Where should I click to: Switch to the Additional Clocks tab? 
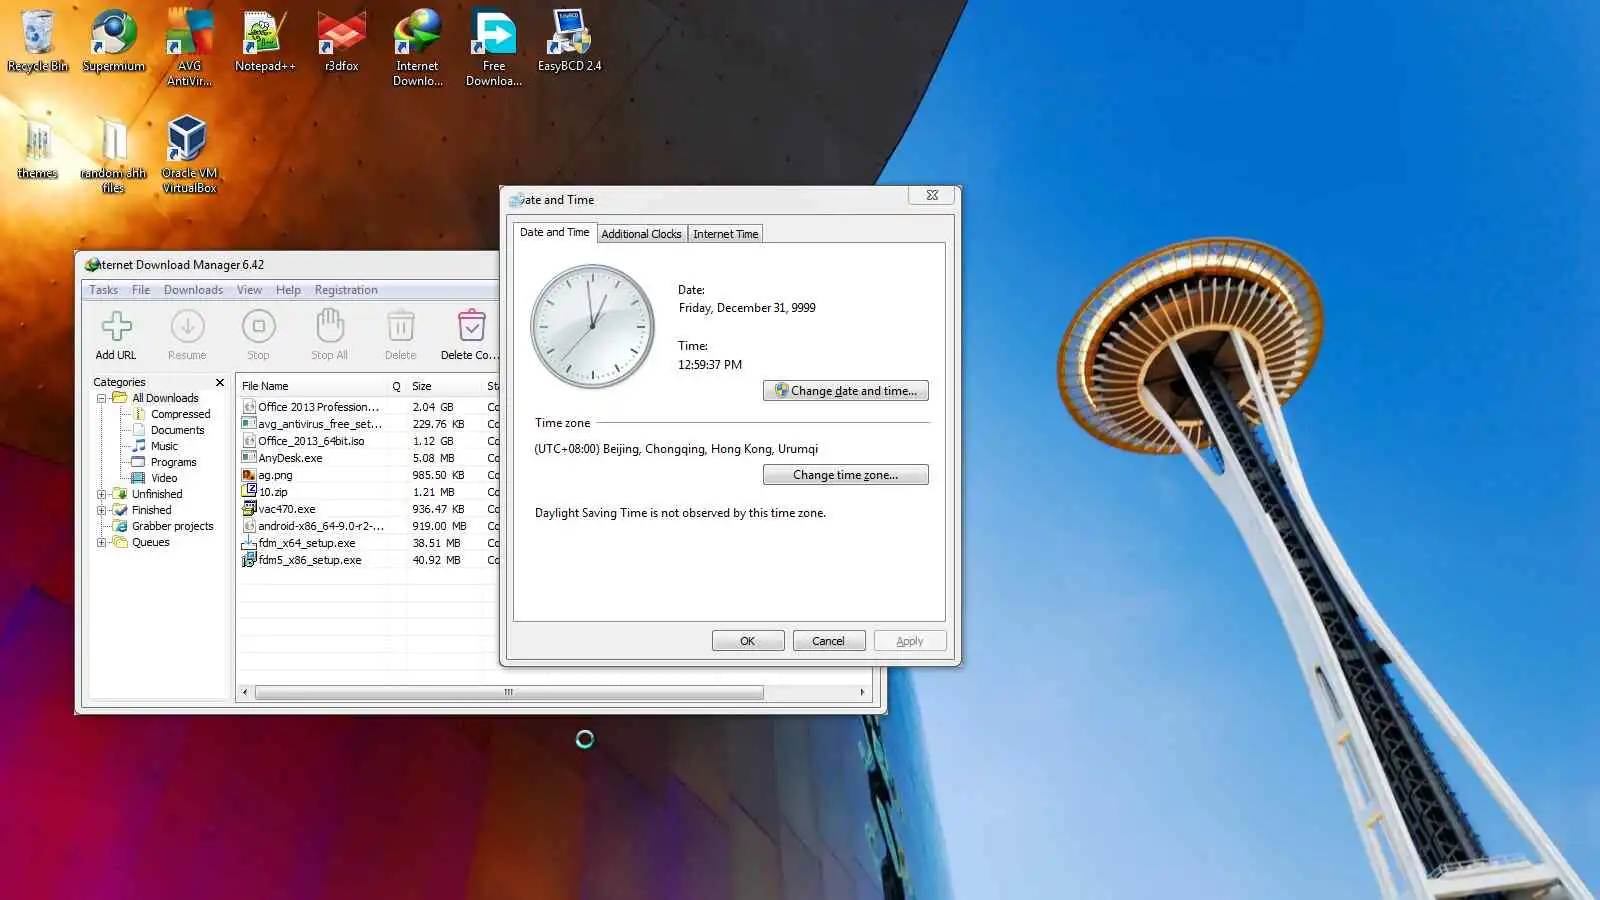tap(641, 234)
